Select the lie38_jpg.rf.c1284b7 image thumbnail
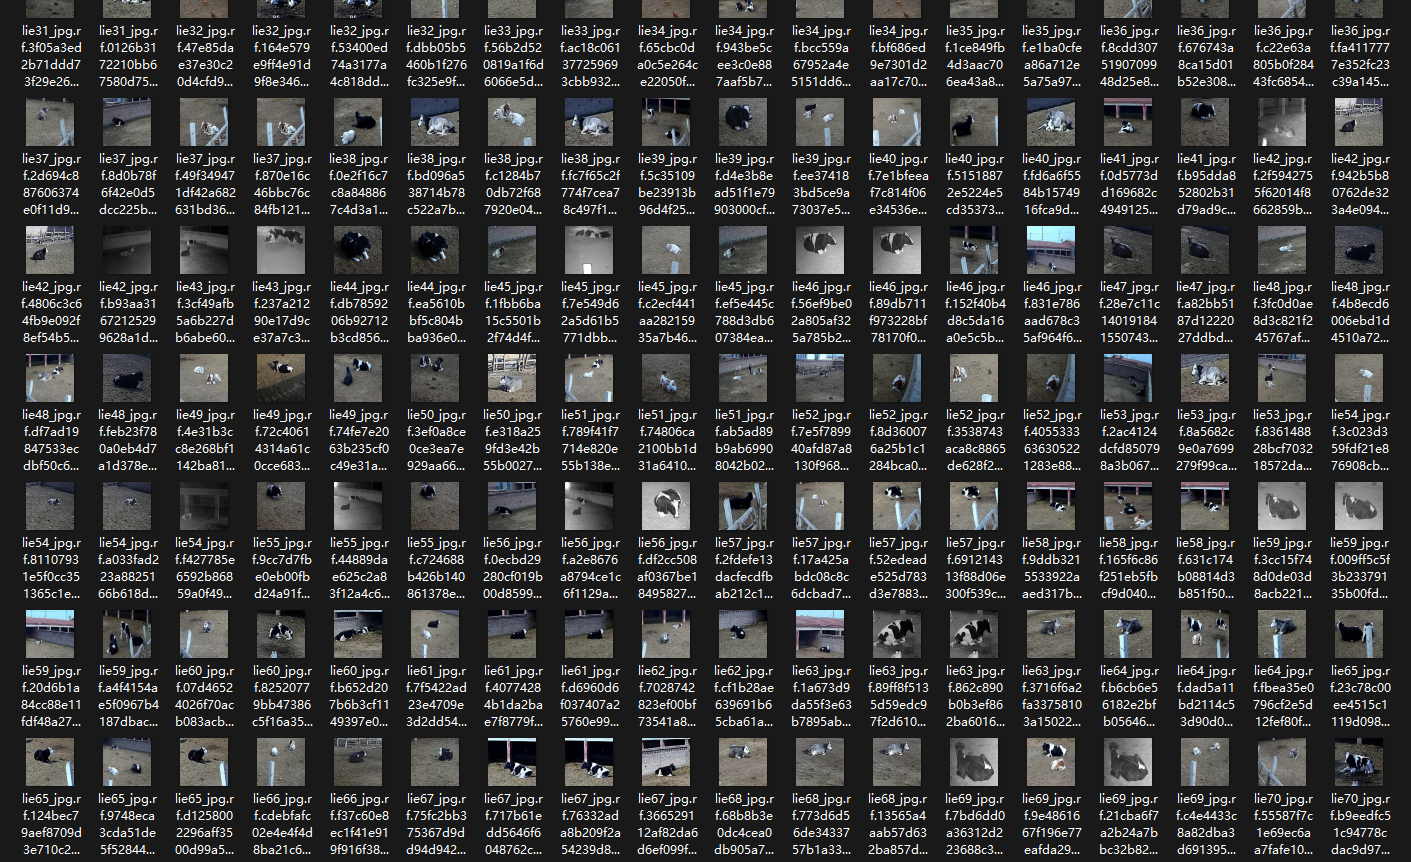This screenshot has width=1411, height=862. click(512, 122)
